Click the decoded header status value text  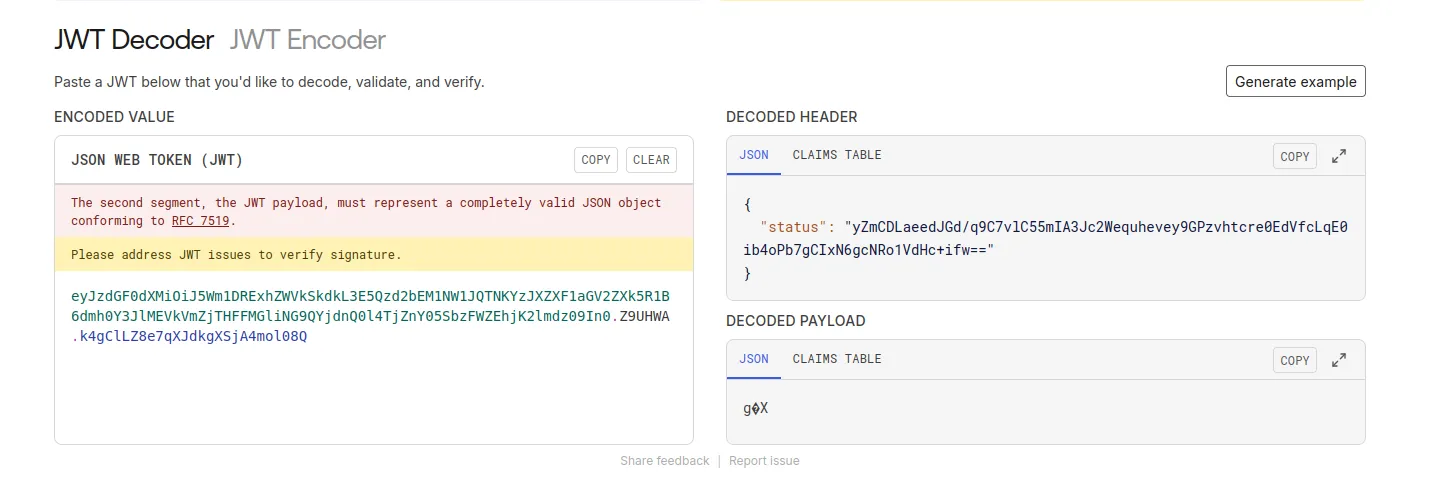pyautogui.click(x=1000, y=227)
